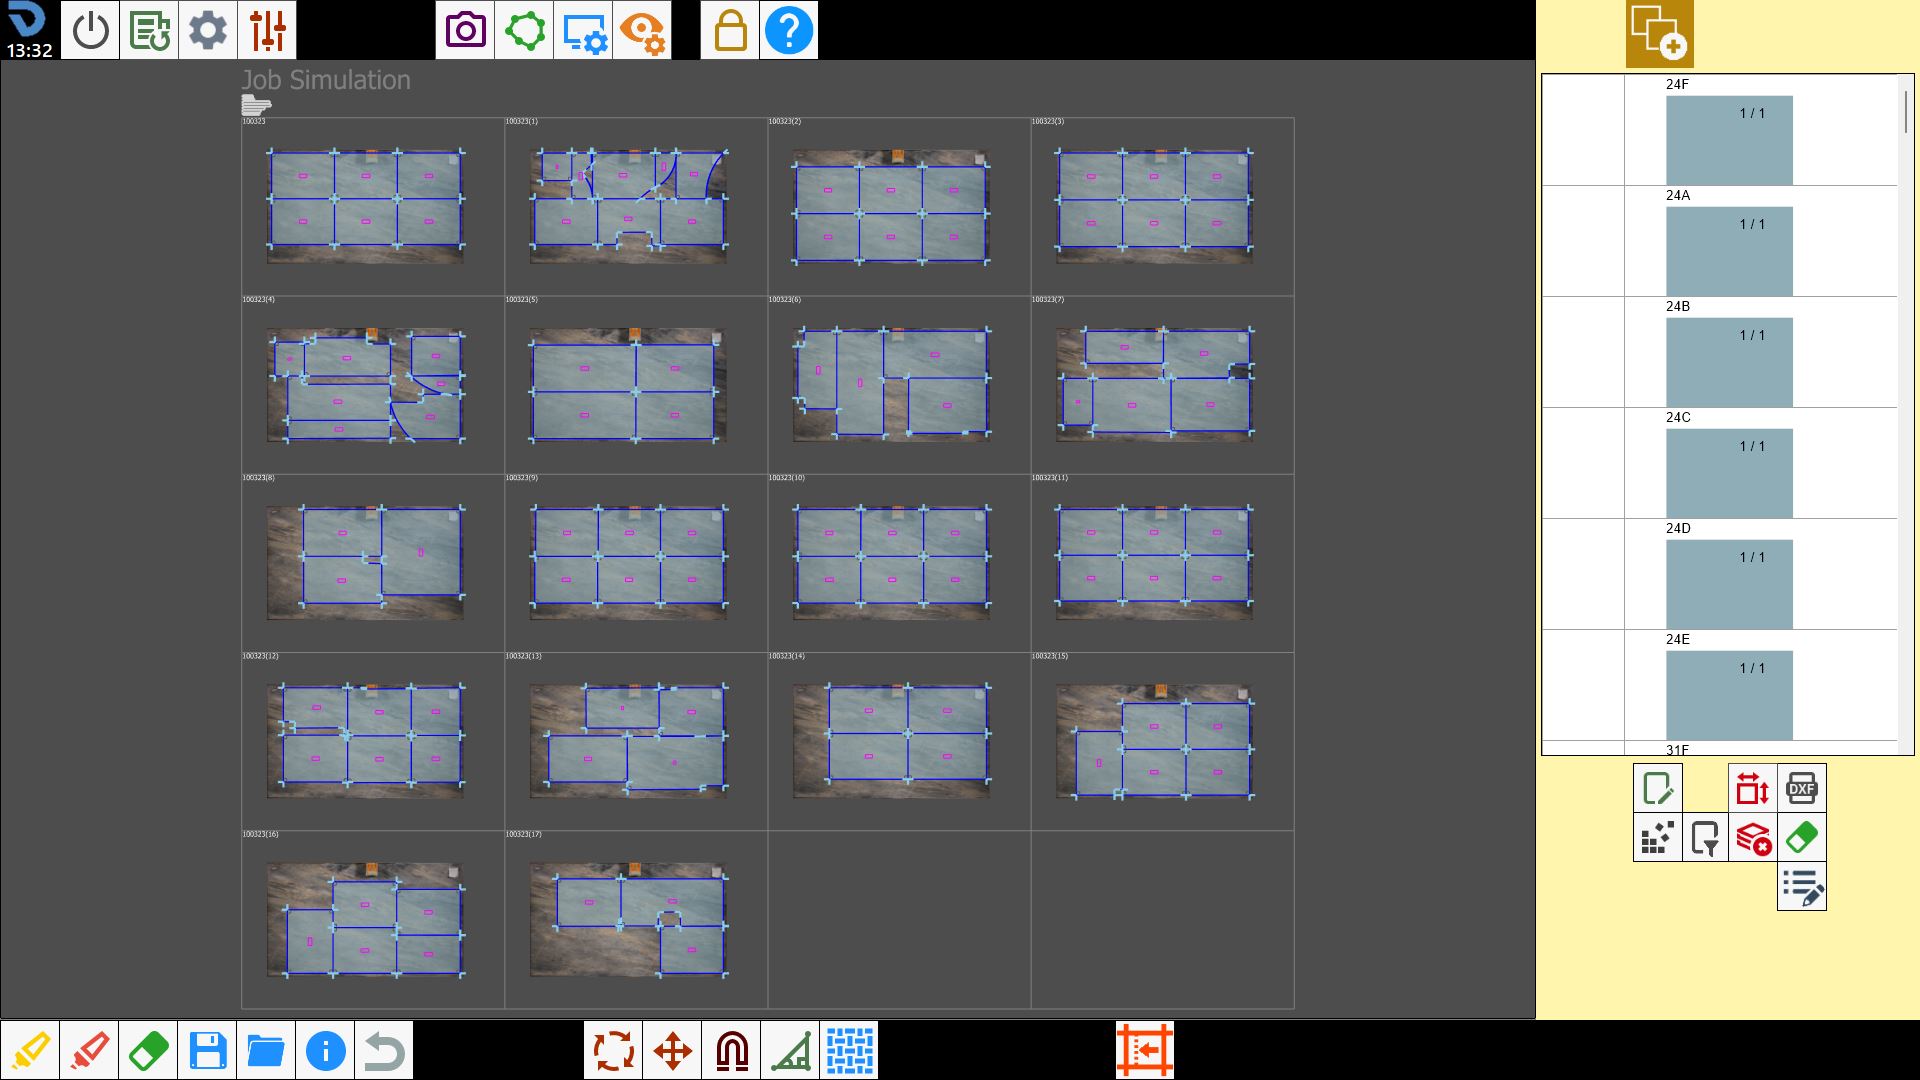Open the job list refresh icon
Viewport: 1920px width, 1080px height.
click(149, 30)
